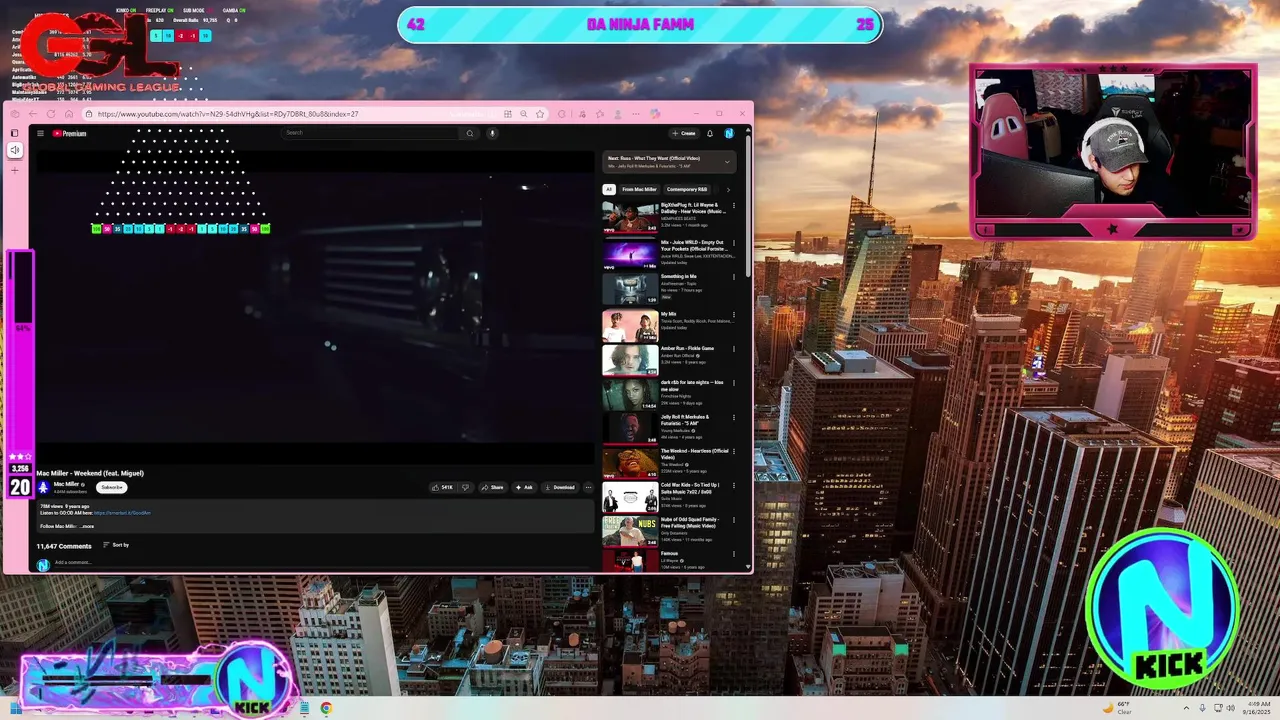
Task: Open options for Amber Run Fickle Game video
Action: pos(734,349)
